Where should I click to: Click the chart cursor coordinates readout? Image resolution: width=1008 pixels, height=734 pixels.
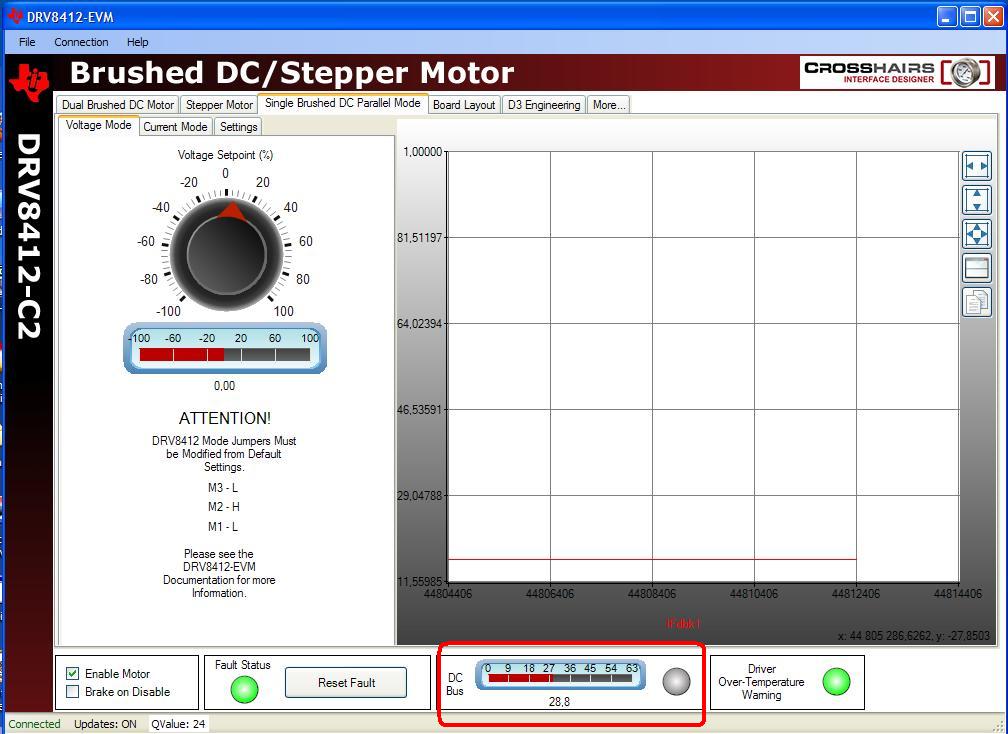point(914,636)
